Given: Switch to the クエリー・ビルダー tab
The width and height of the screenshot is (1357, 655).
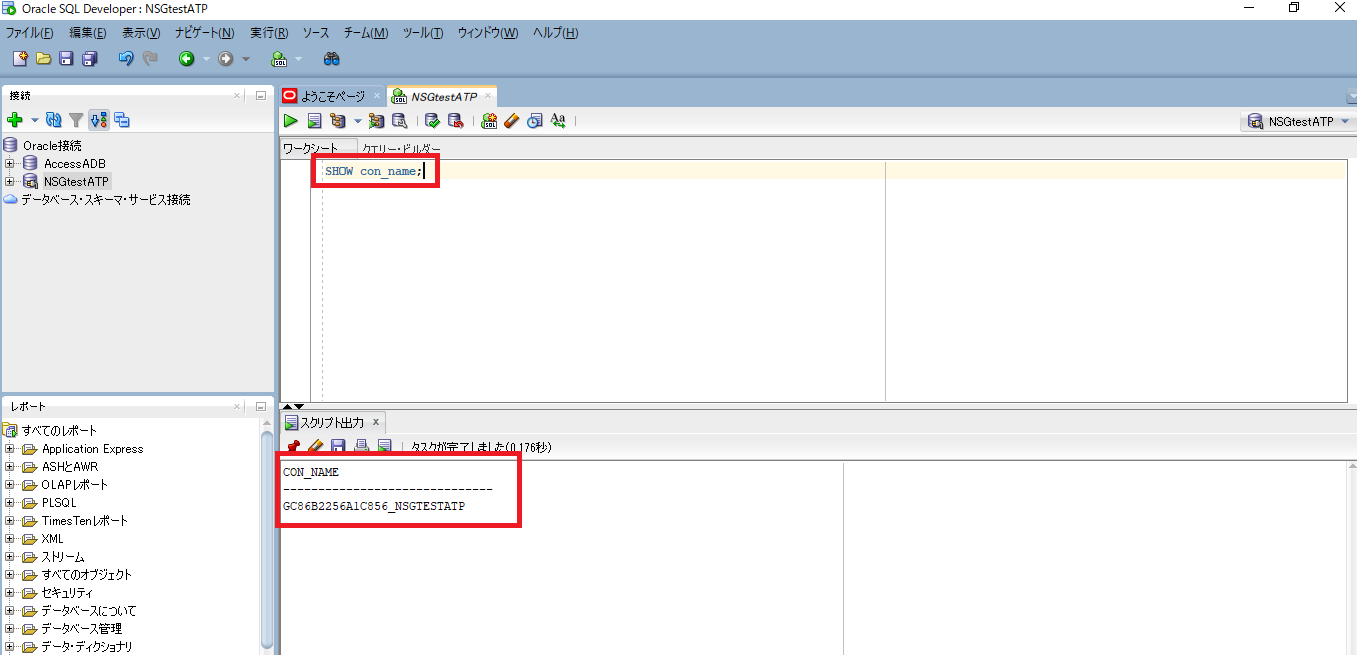Looking at the screenshot, I should (x=401, y=149).
